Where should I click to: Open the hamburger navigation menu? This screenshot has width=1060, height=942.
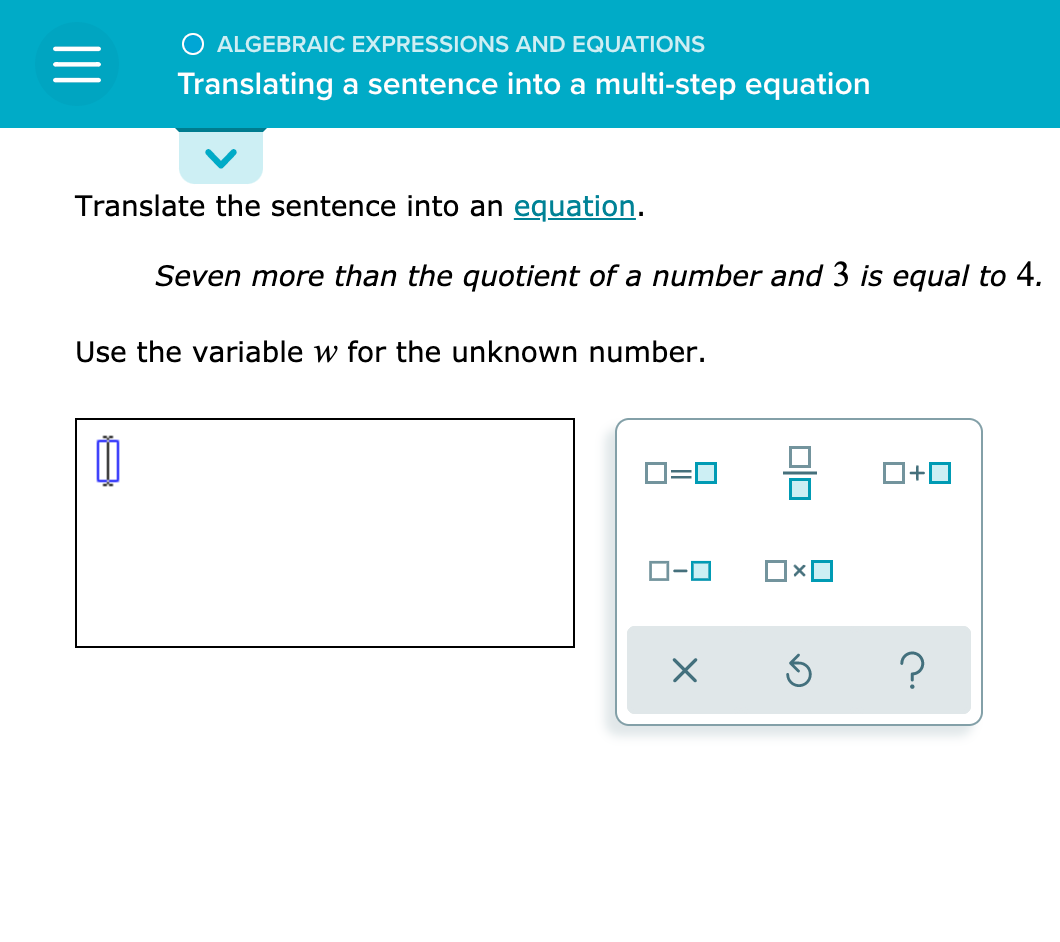tap(76, 63)
